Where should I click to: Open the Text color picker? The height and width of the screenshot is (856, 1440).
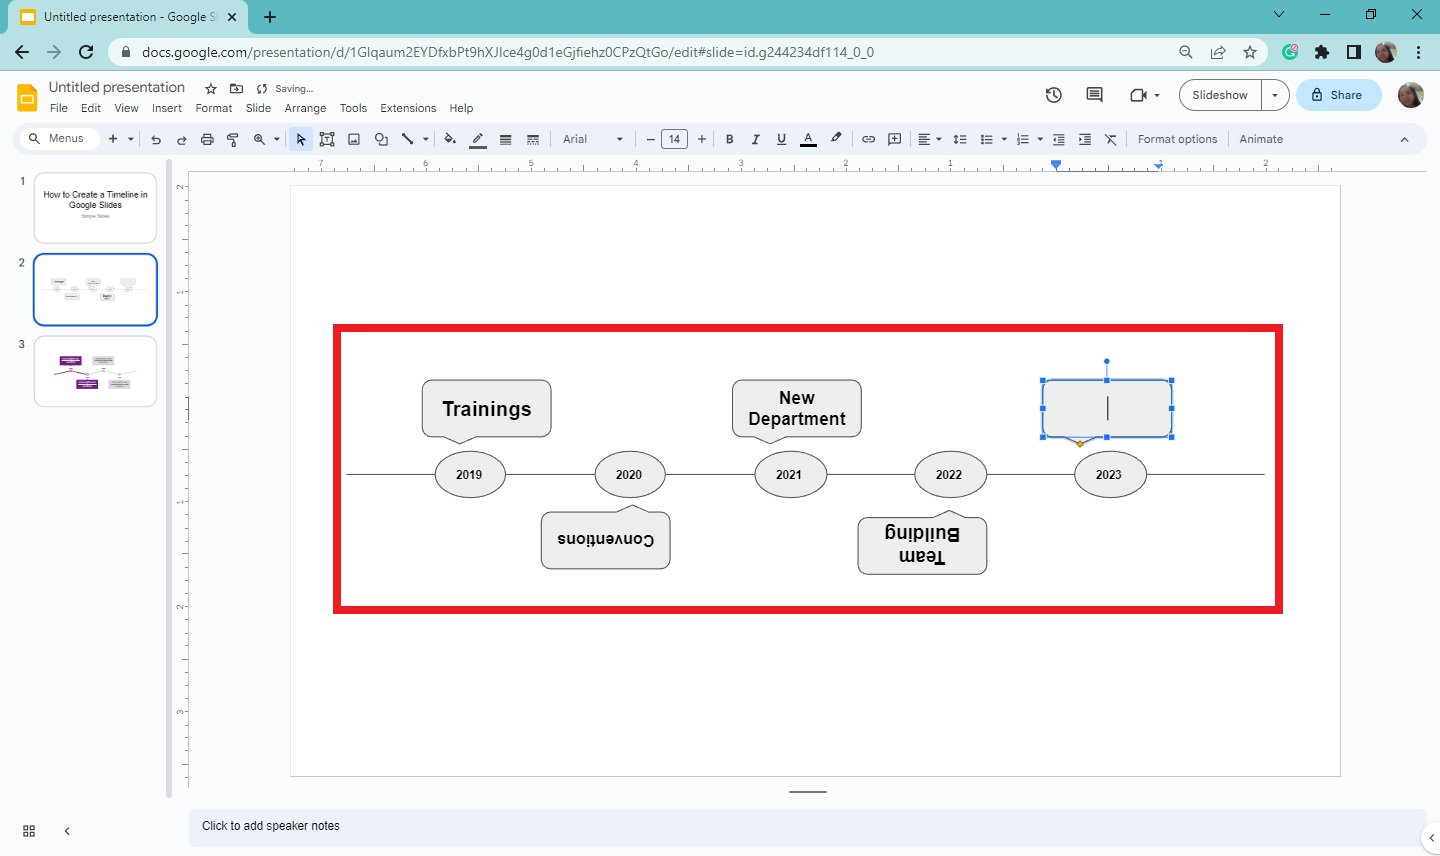pos(809,140)
